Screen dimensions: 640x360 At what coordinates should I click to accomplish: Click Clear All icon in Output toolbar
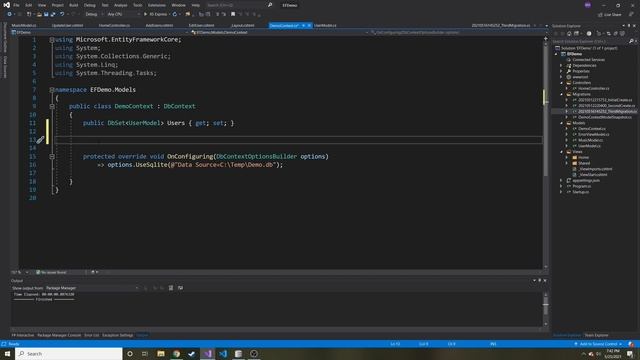point(171,288)
